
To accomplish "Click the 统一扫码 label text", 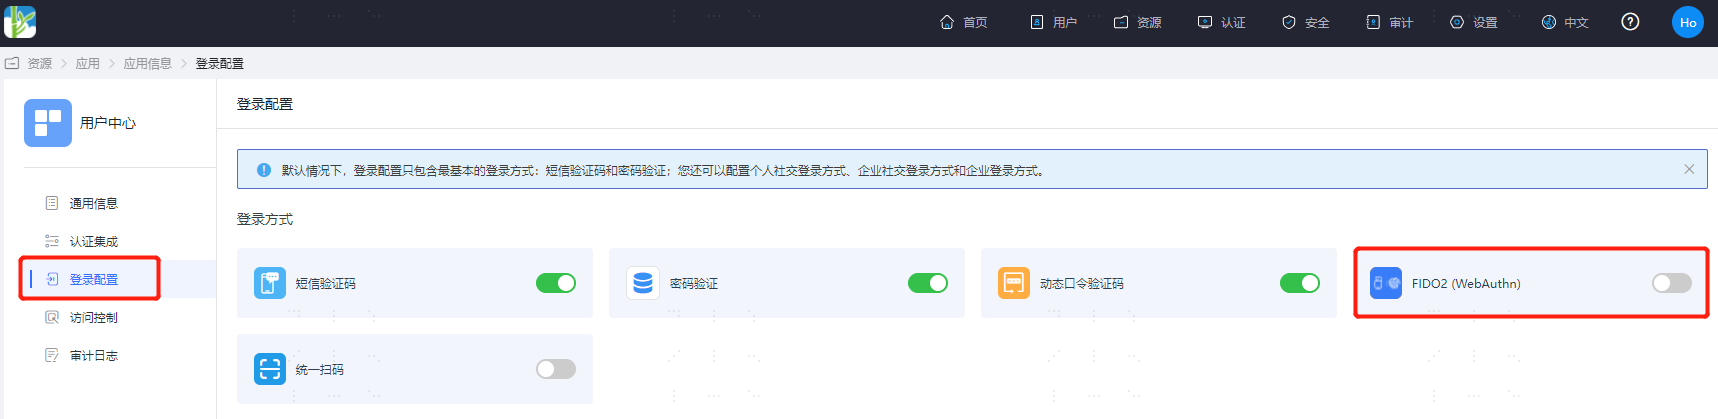I will point(320,370).
